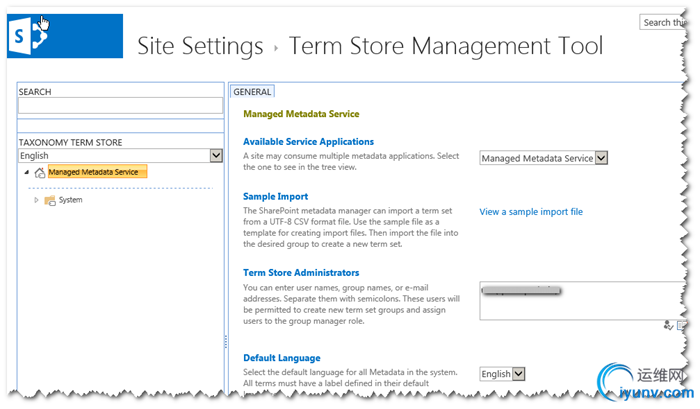
Task: Click the term store home icon
Action: [40, 172]
